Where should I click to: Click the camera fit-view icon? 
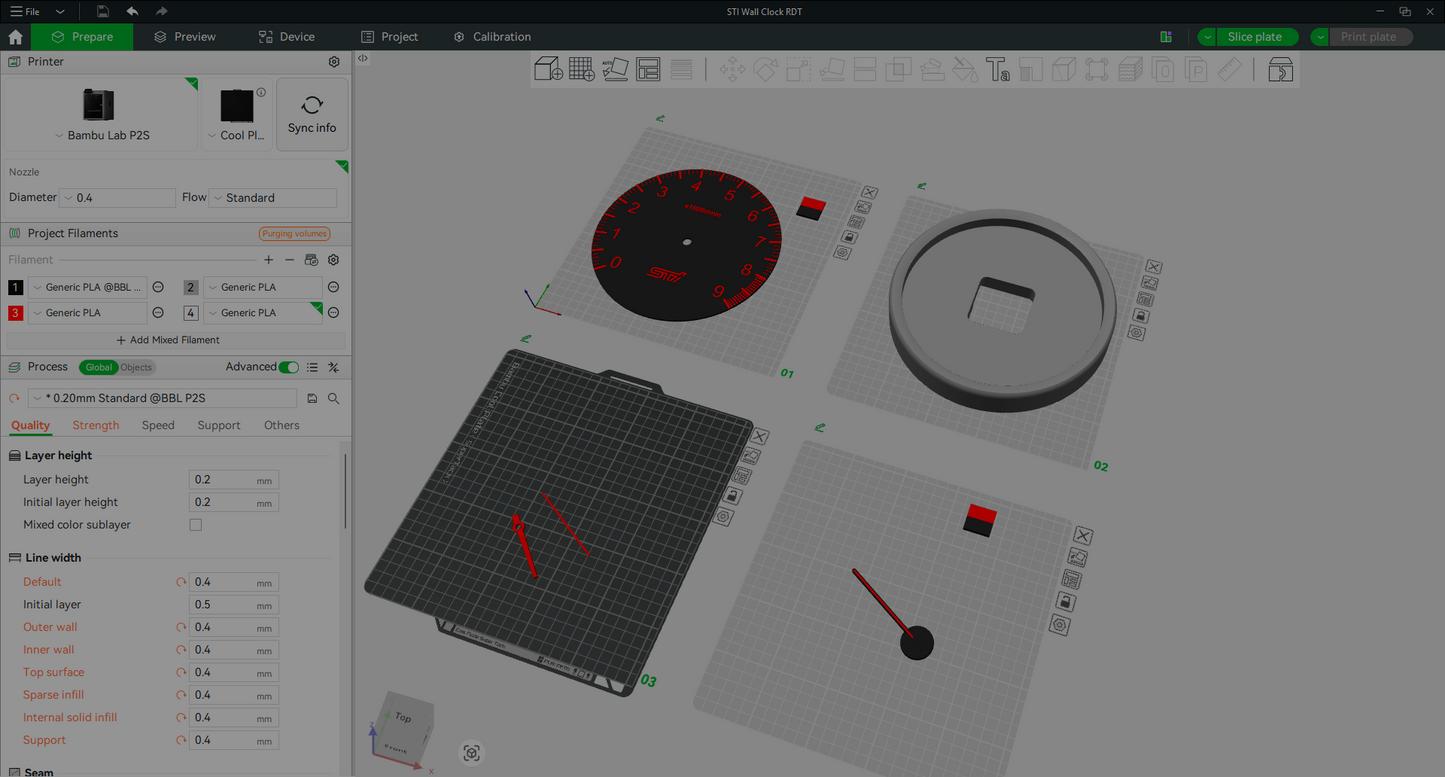472,753
